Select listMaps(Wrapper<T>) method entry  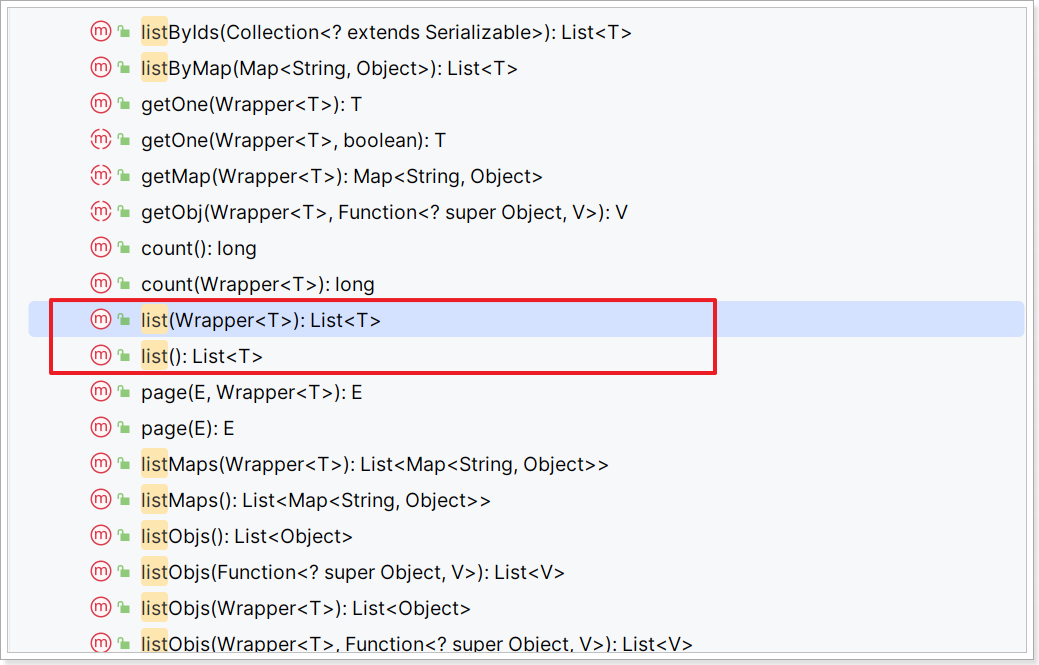click(375, 464)
